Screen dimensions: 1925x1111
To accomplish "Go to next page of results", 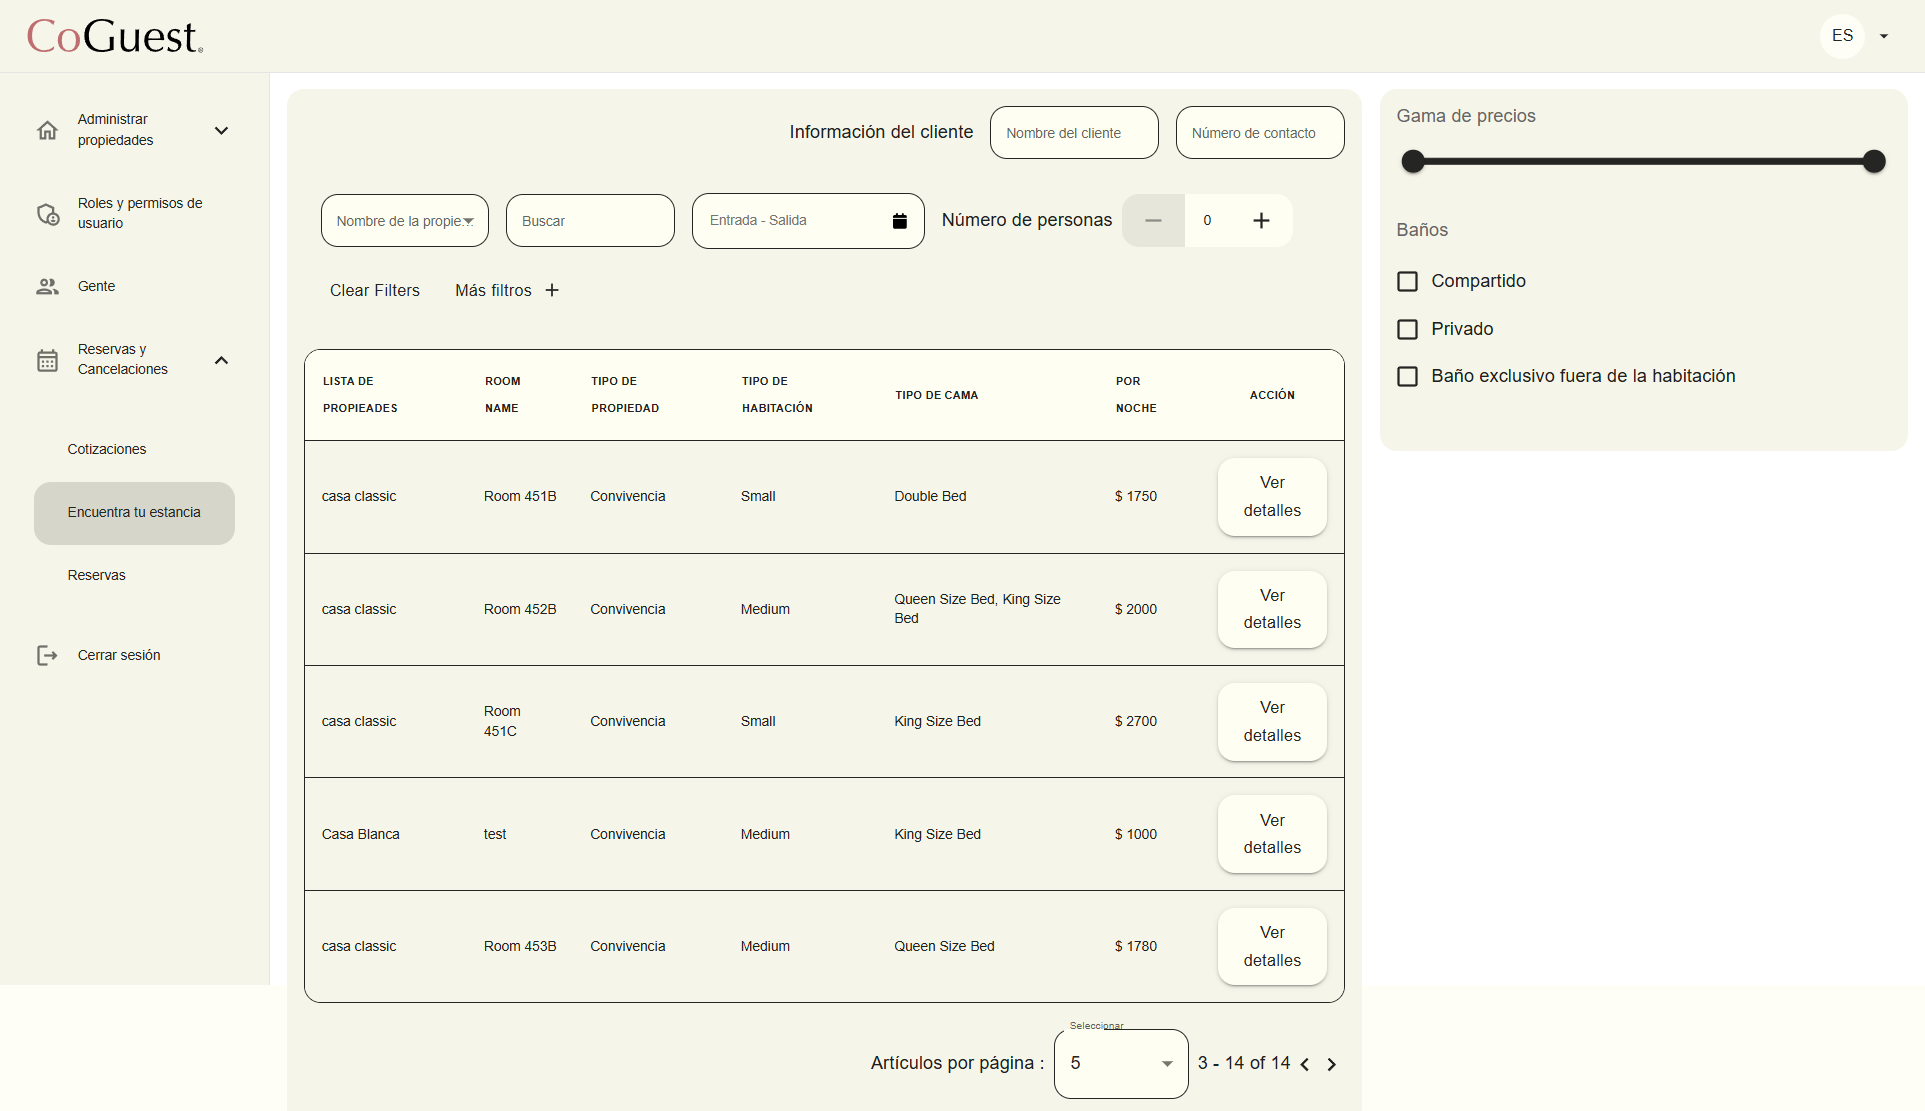I will pos(1331,1065).
